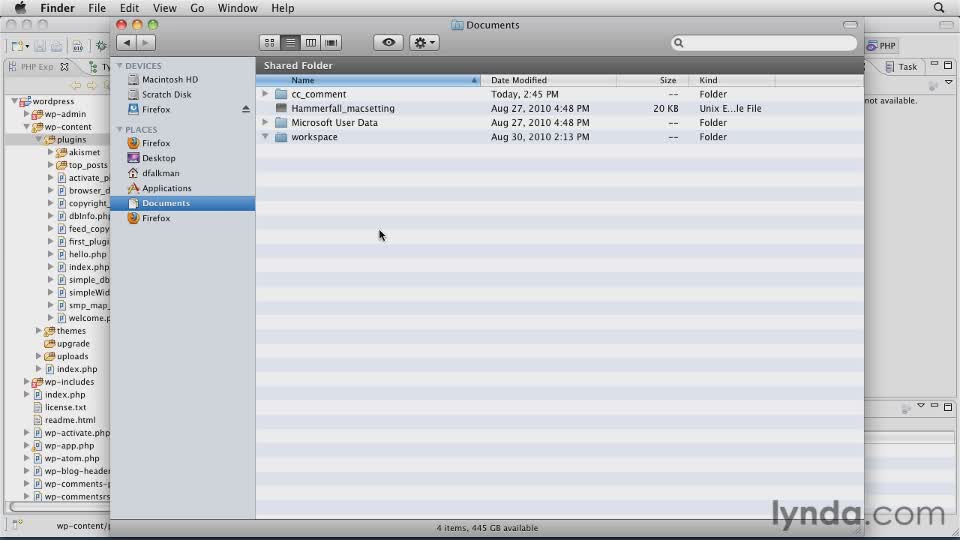Open the Help menu
Viewport: 960px width, 540px height.
[282, 8]
